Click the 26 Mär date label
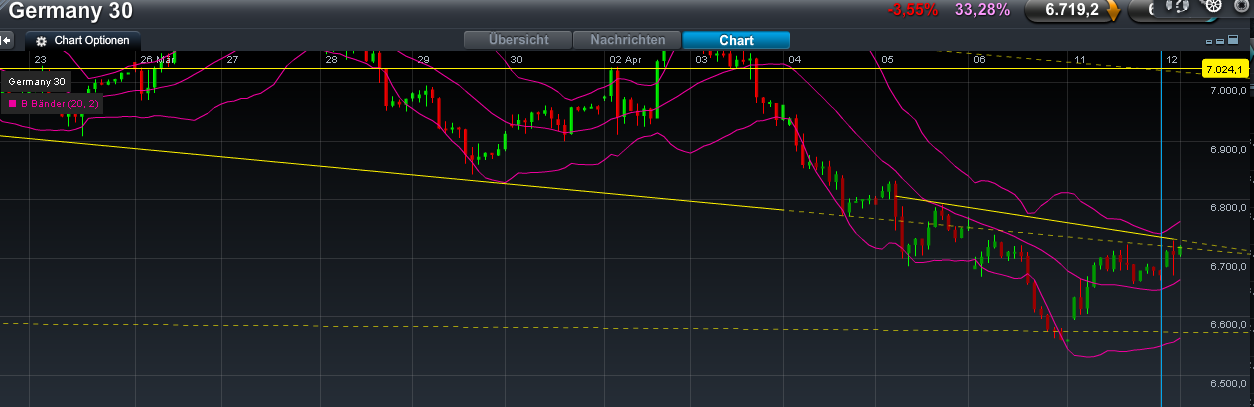The height and width of the screenshot is (407, 1254). point(156,60)
